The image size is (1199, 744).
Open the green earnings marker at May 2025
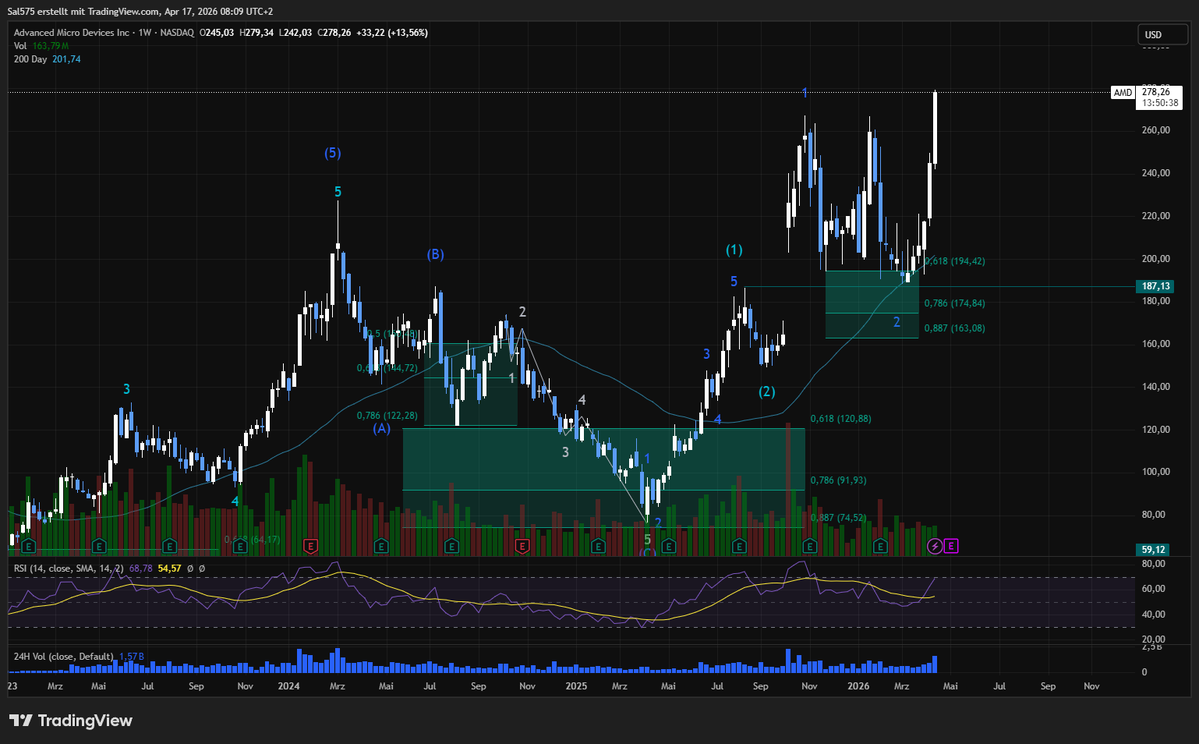669,546
